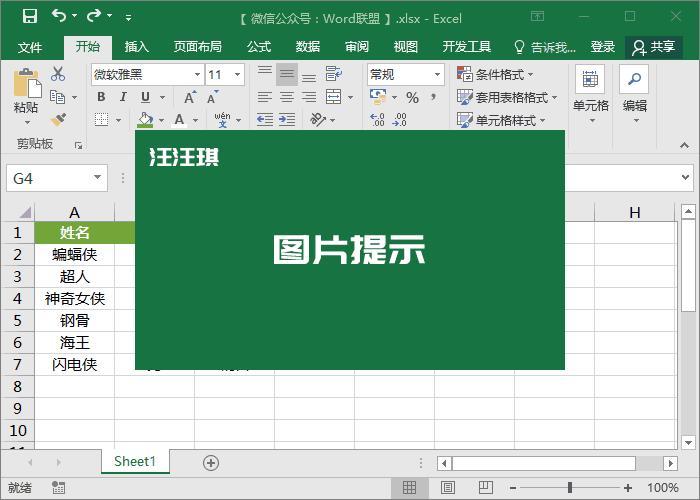Open number format dropdown 常规
Screen dimensions: 700x500
438,75
